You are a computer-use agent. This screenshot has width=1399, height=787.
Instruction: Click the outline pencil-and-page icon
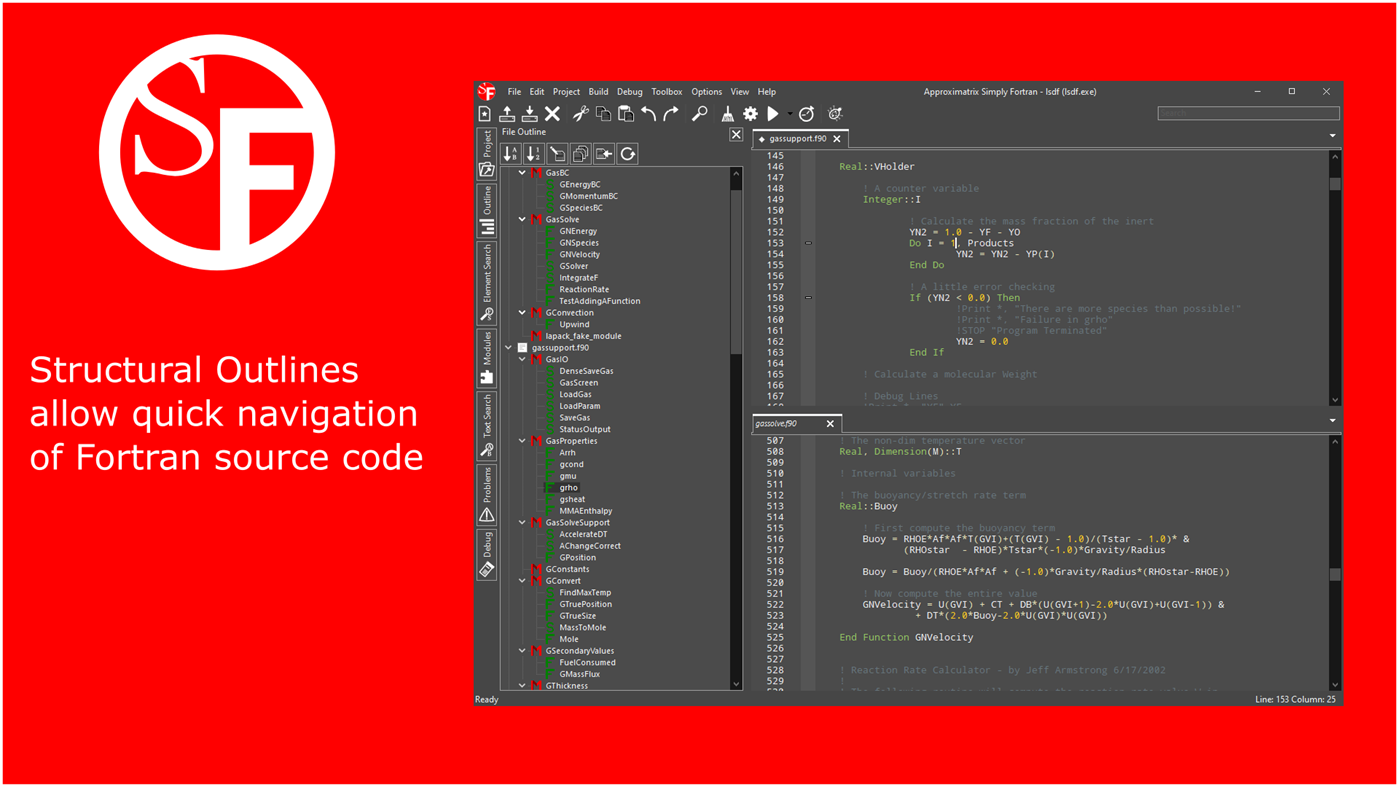557,153
